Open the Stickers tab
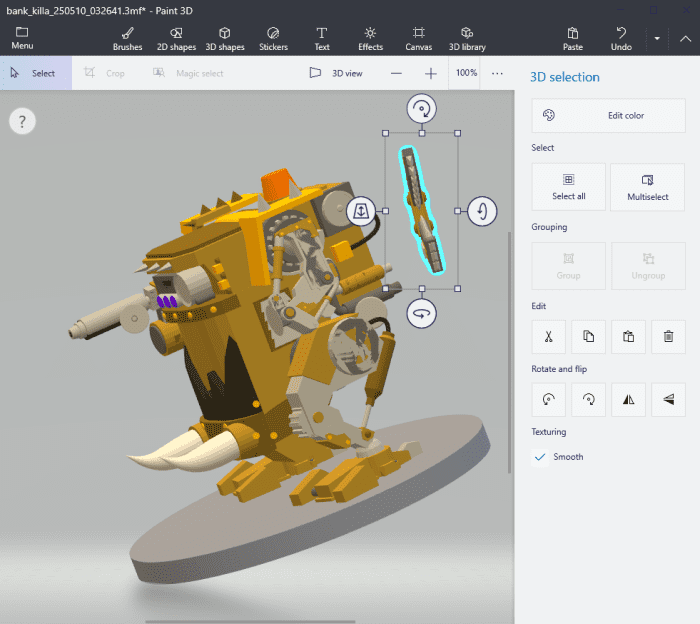 (273, 39)
